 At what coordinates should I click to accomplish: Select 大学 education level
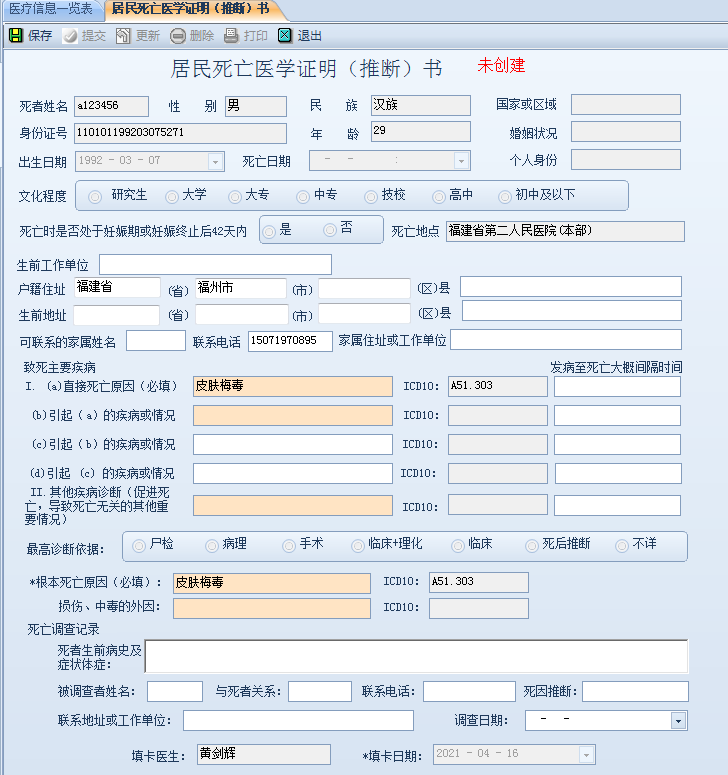[171, 197]
